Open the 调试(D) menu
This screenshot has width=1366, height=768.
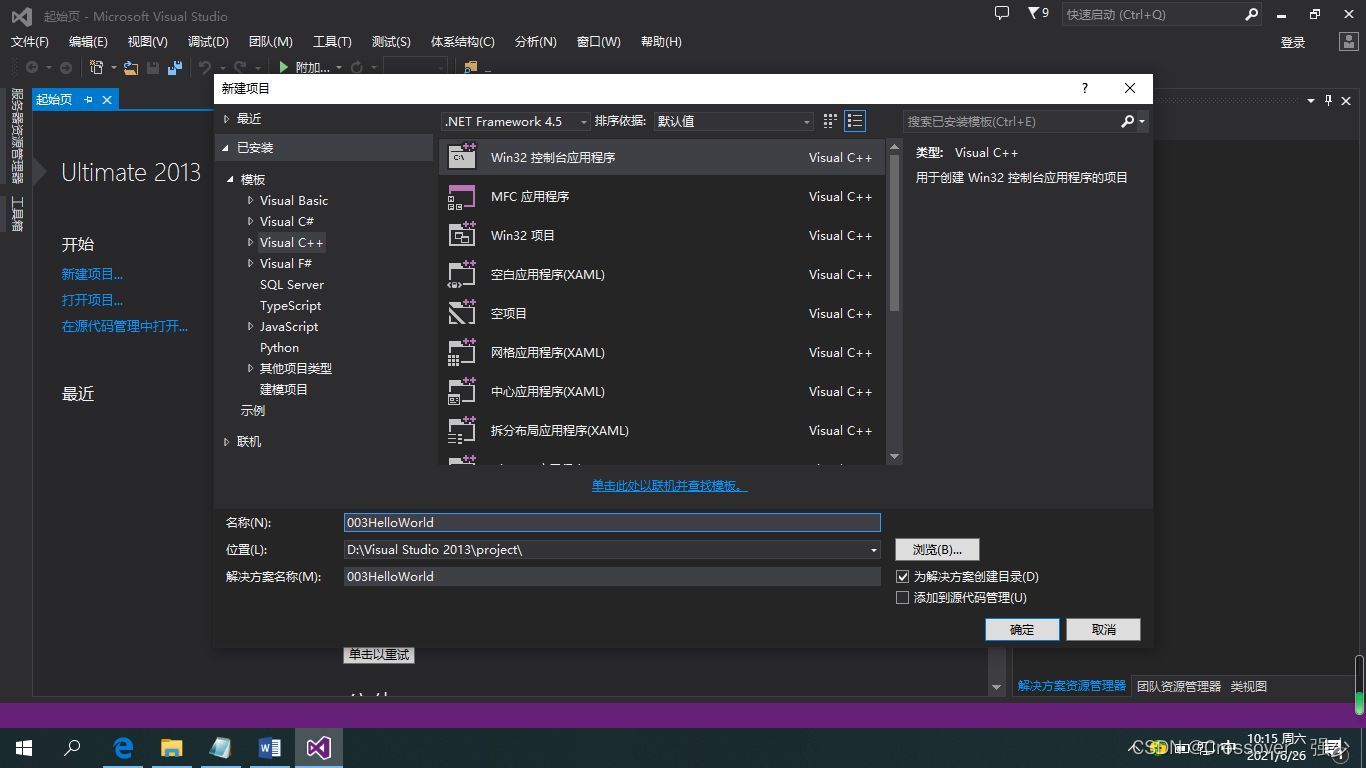pyautogui.click(x=208, y=41)
